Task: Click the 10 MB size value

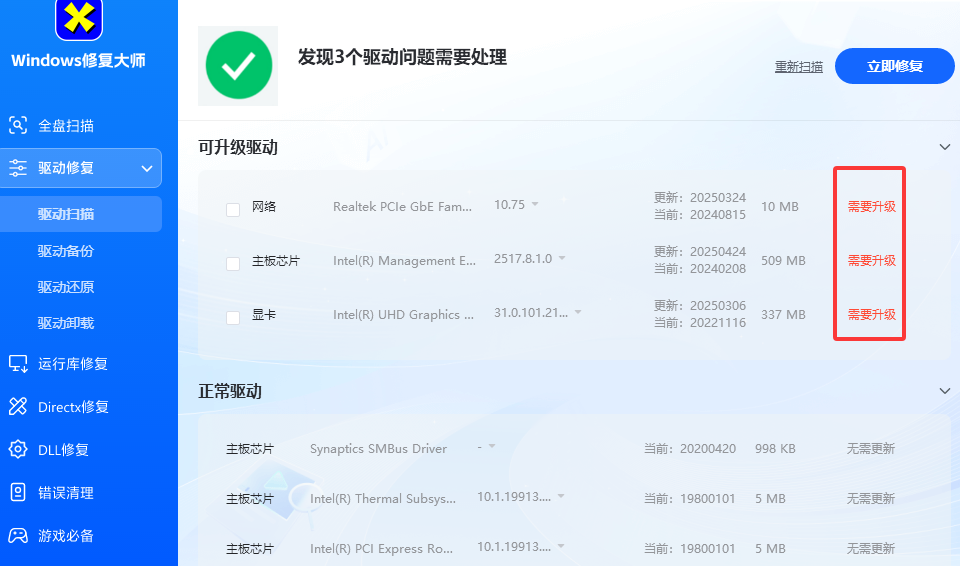Action: tap(780, 206)
